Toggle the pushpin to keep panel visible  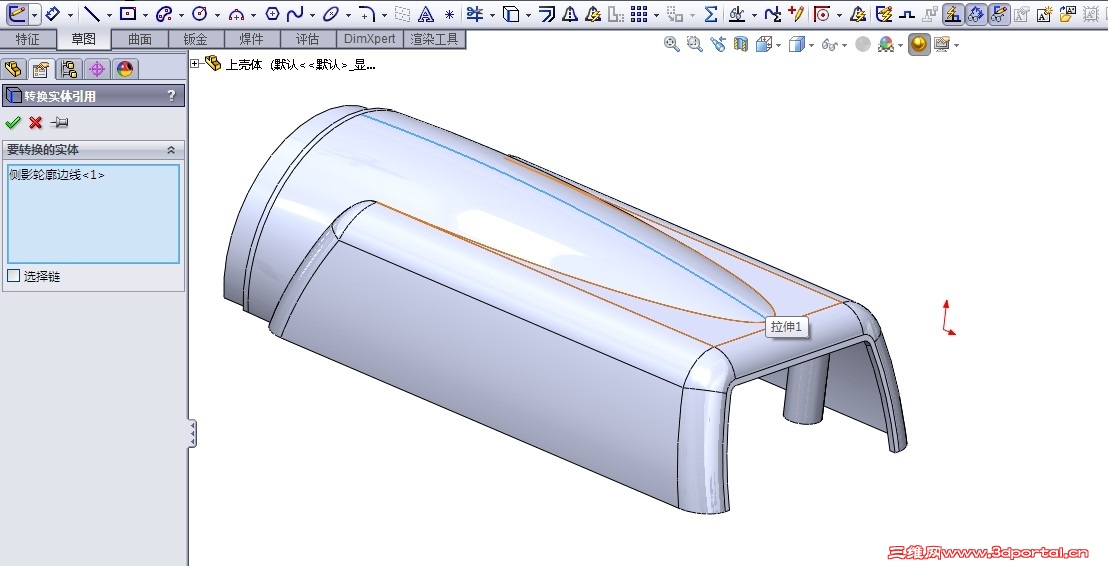(59, 123)
